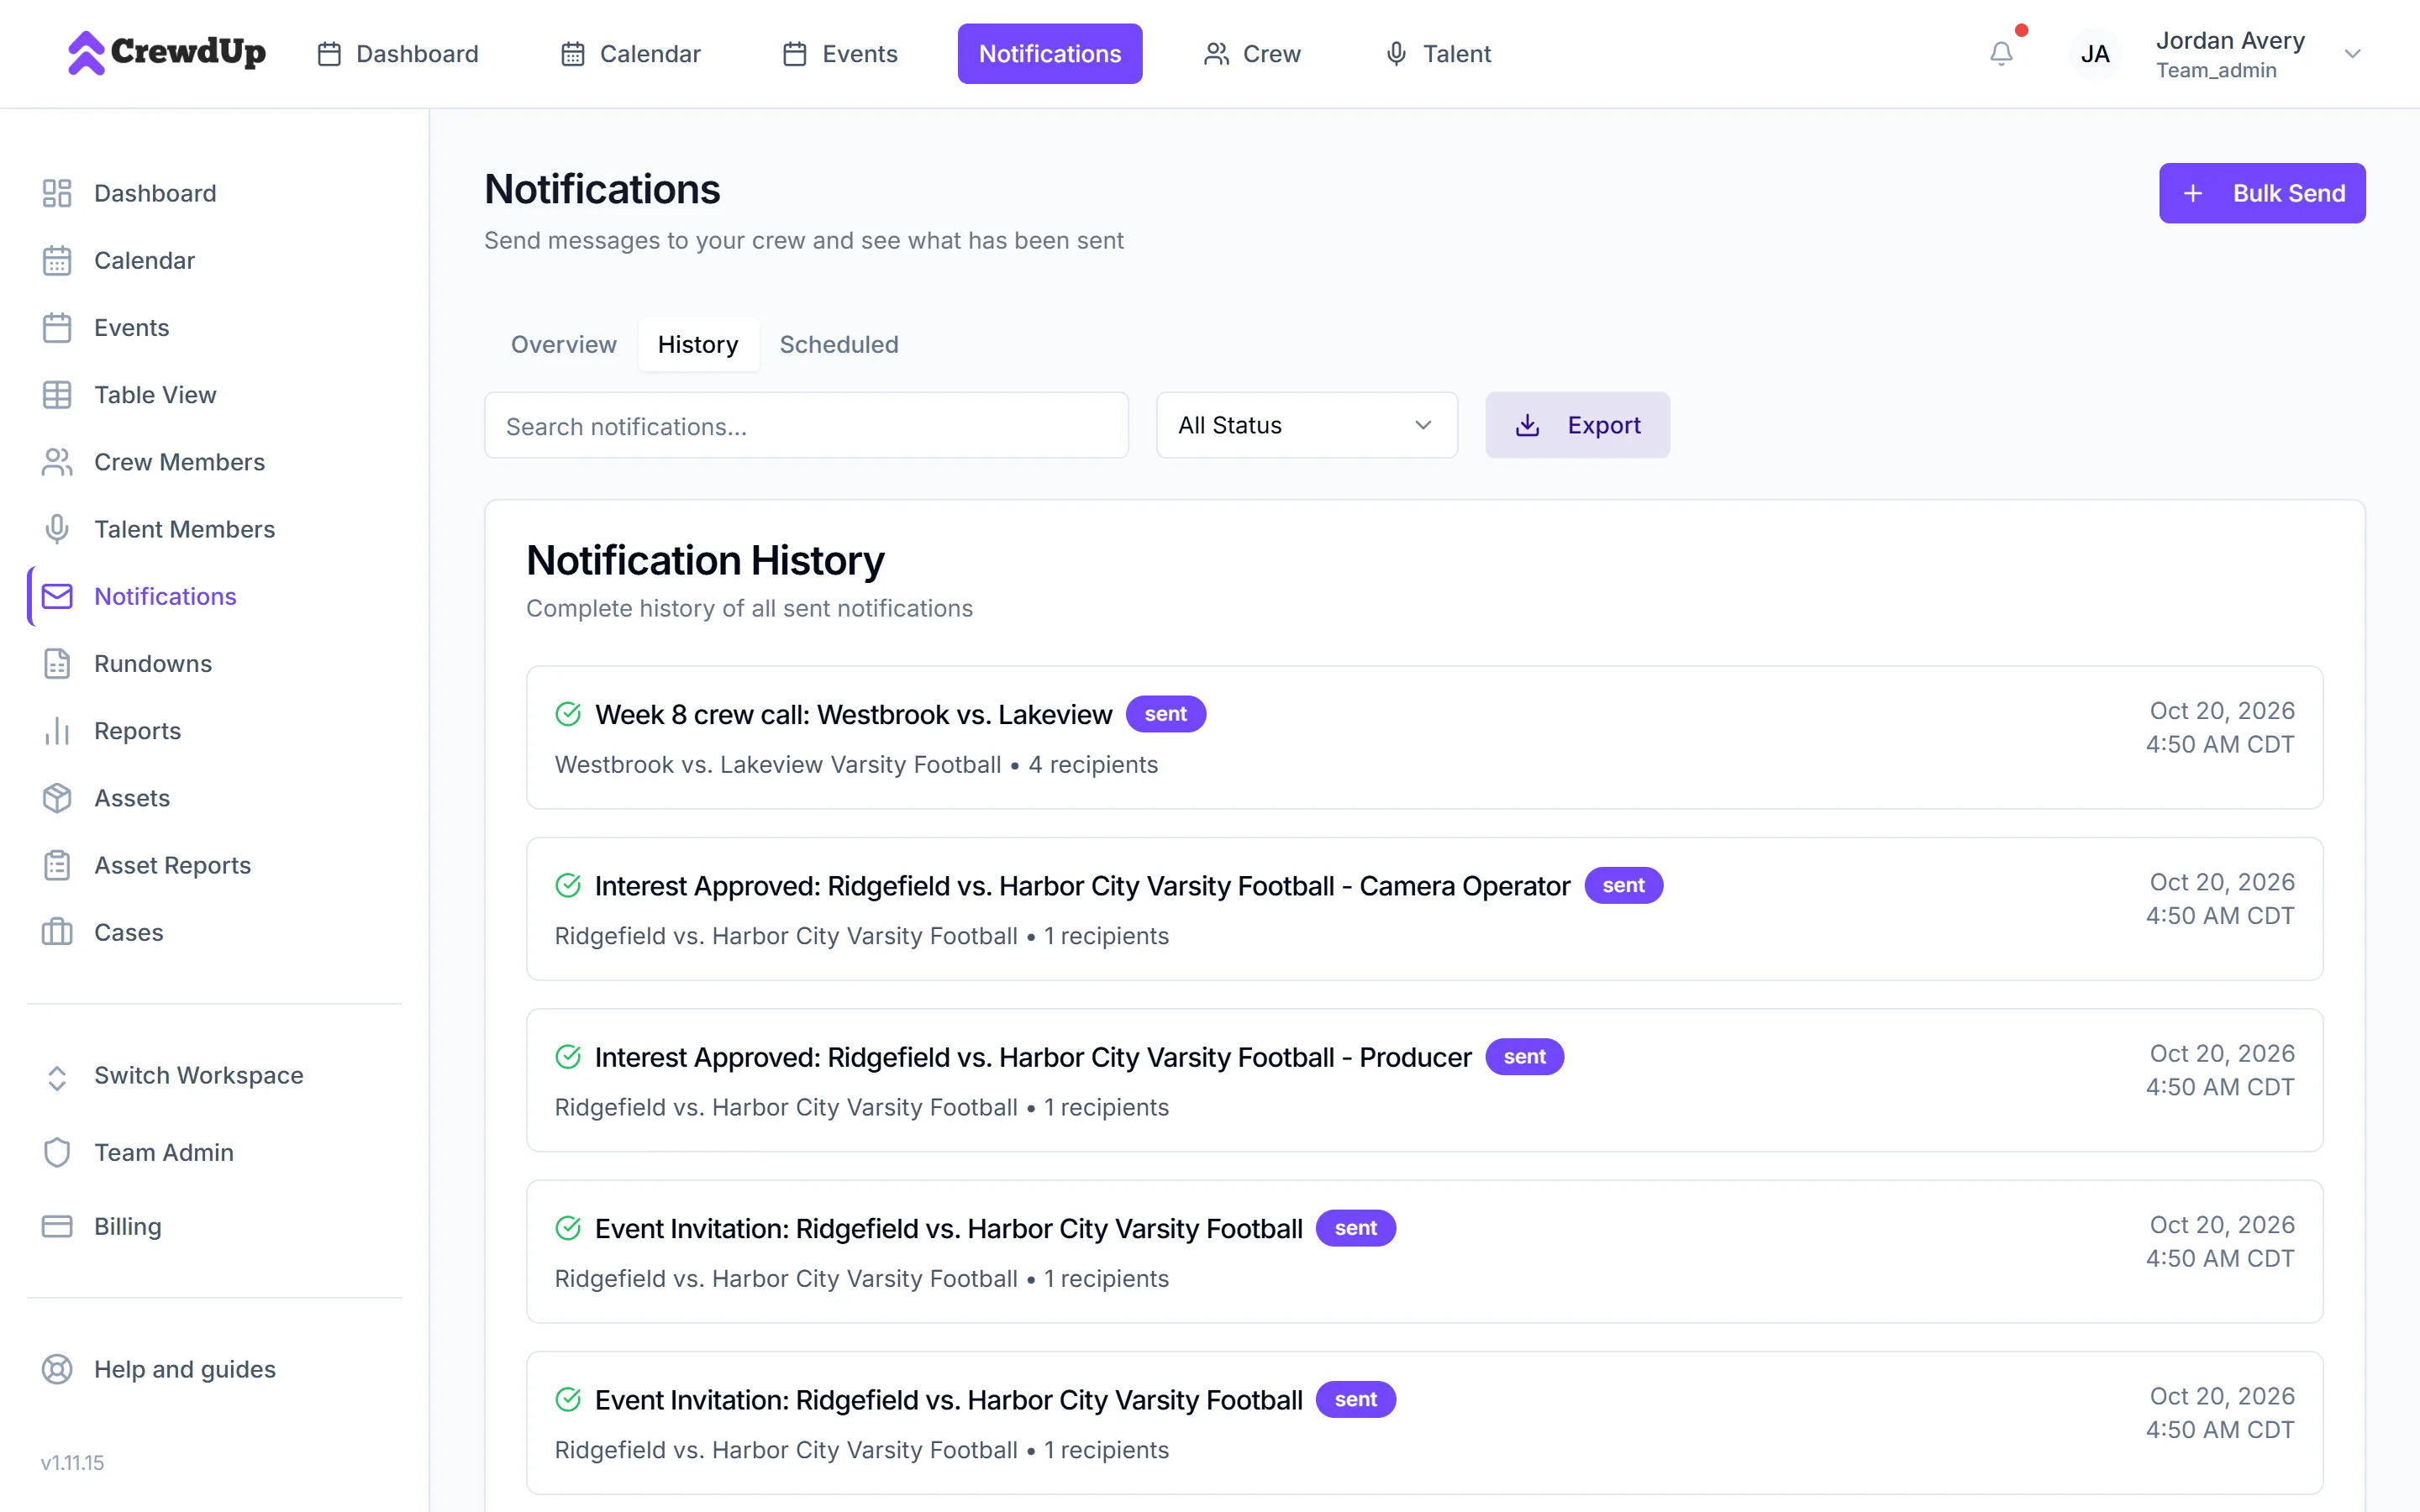Screen dimensions: 2420x1512
Task: Click check icon on Producer notification
Action: coord(568,1057)
